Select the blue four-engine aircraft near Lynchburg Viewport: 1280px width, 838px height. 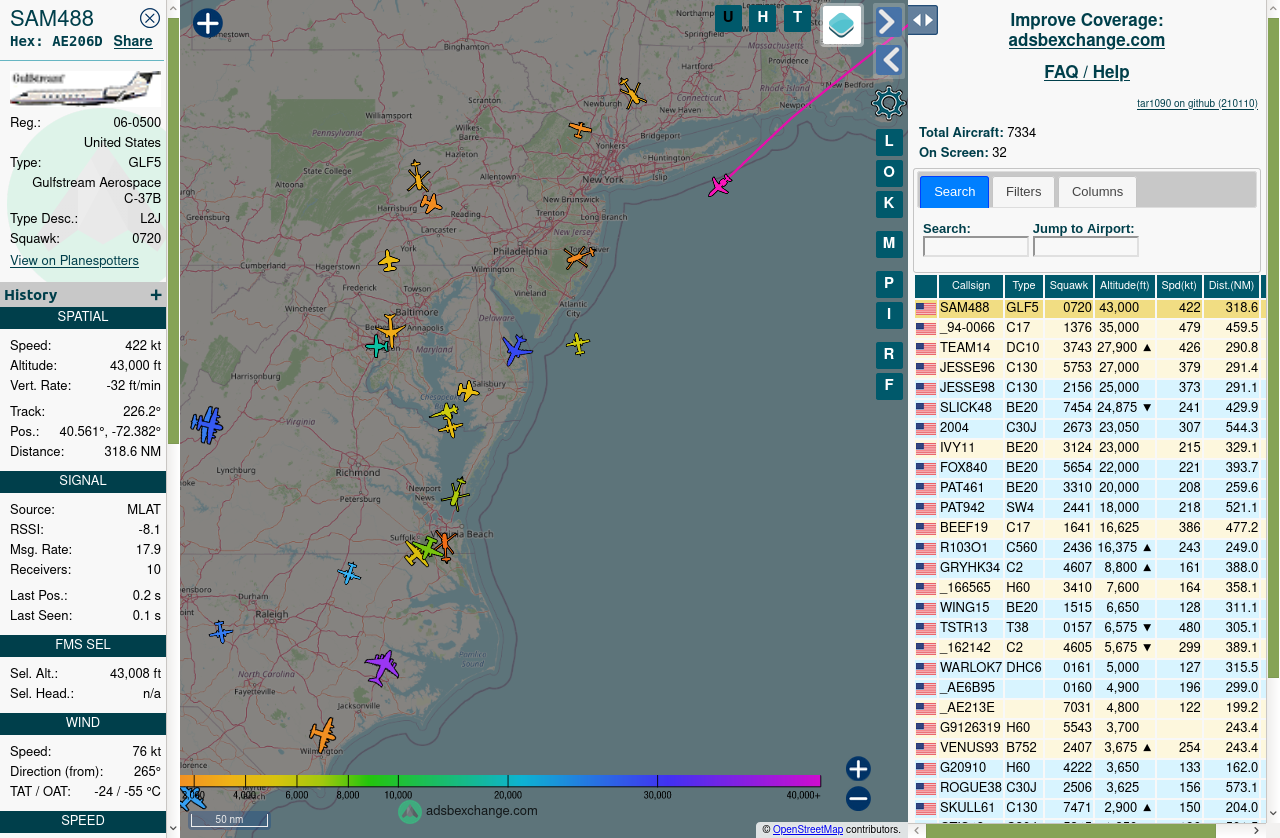207,425
